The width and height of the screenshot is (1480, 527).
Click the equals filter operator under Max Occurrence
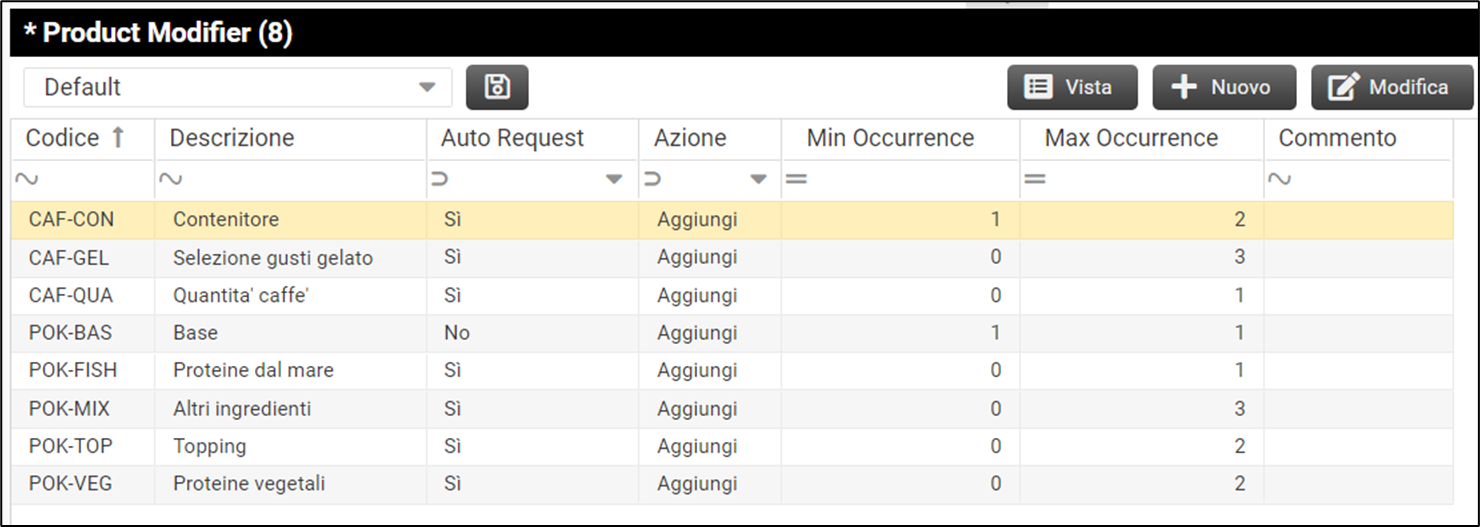1034,180
